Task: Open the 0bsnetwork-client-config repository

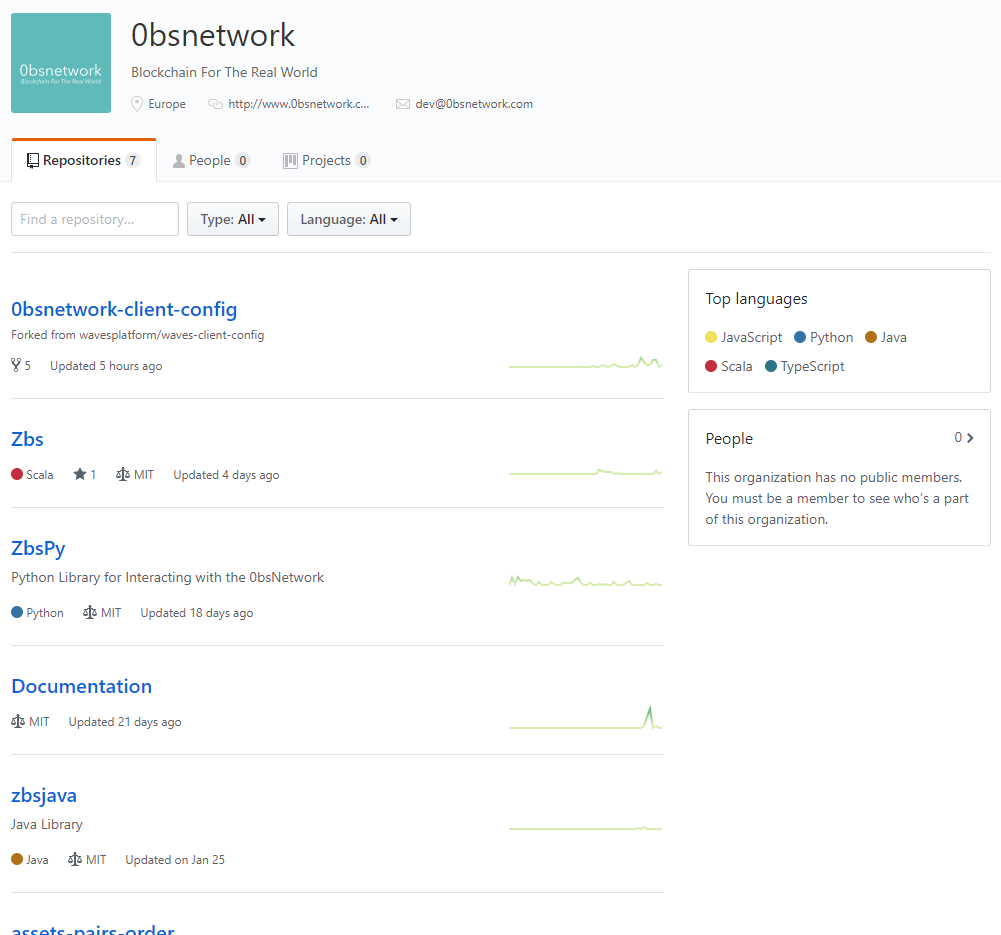Action: (124, 309)
